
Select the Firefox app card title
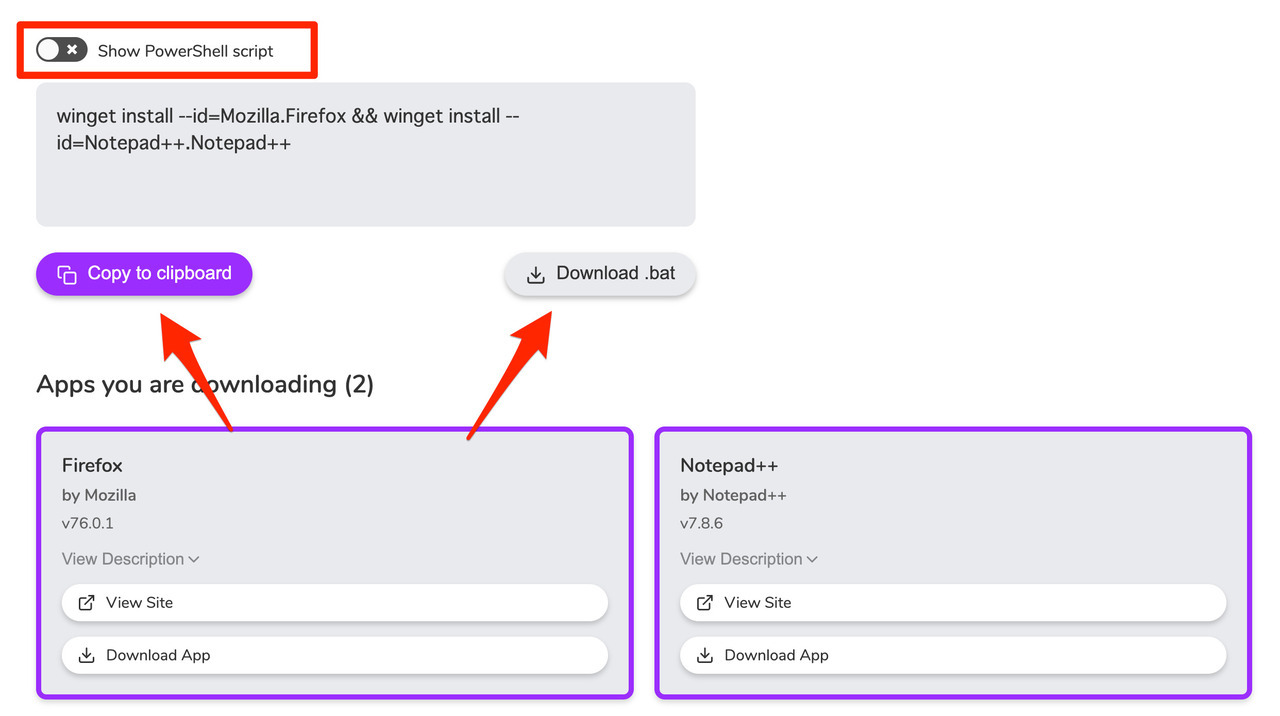pyautogui.click(x=92, y=465)
